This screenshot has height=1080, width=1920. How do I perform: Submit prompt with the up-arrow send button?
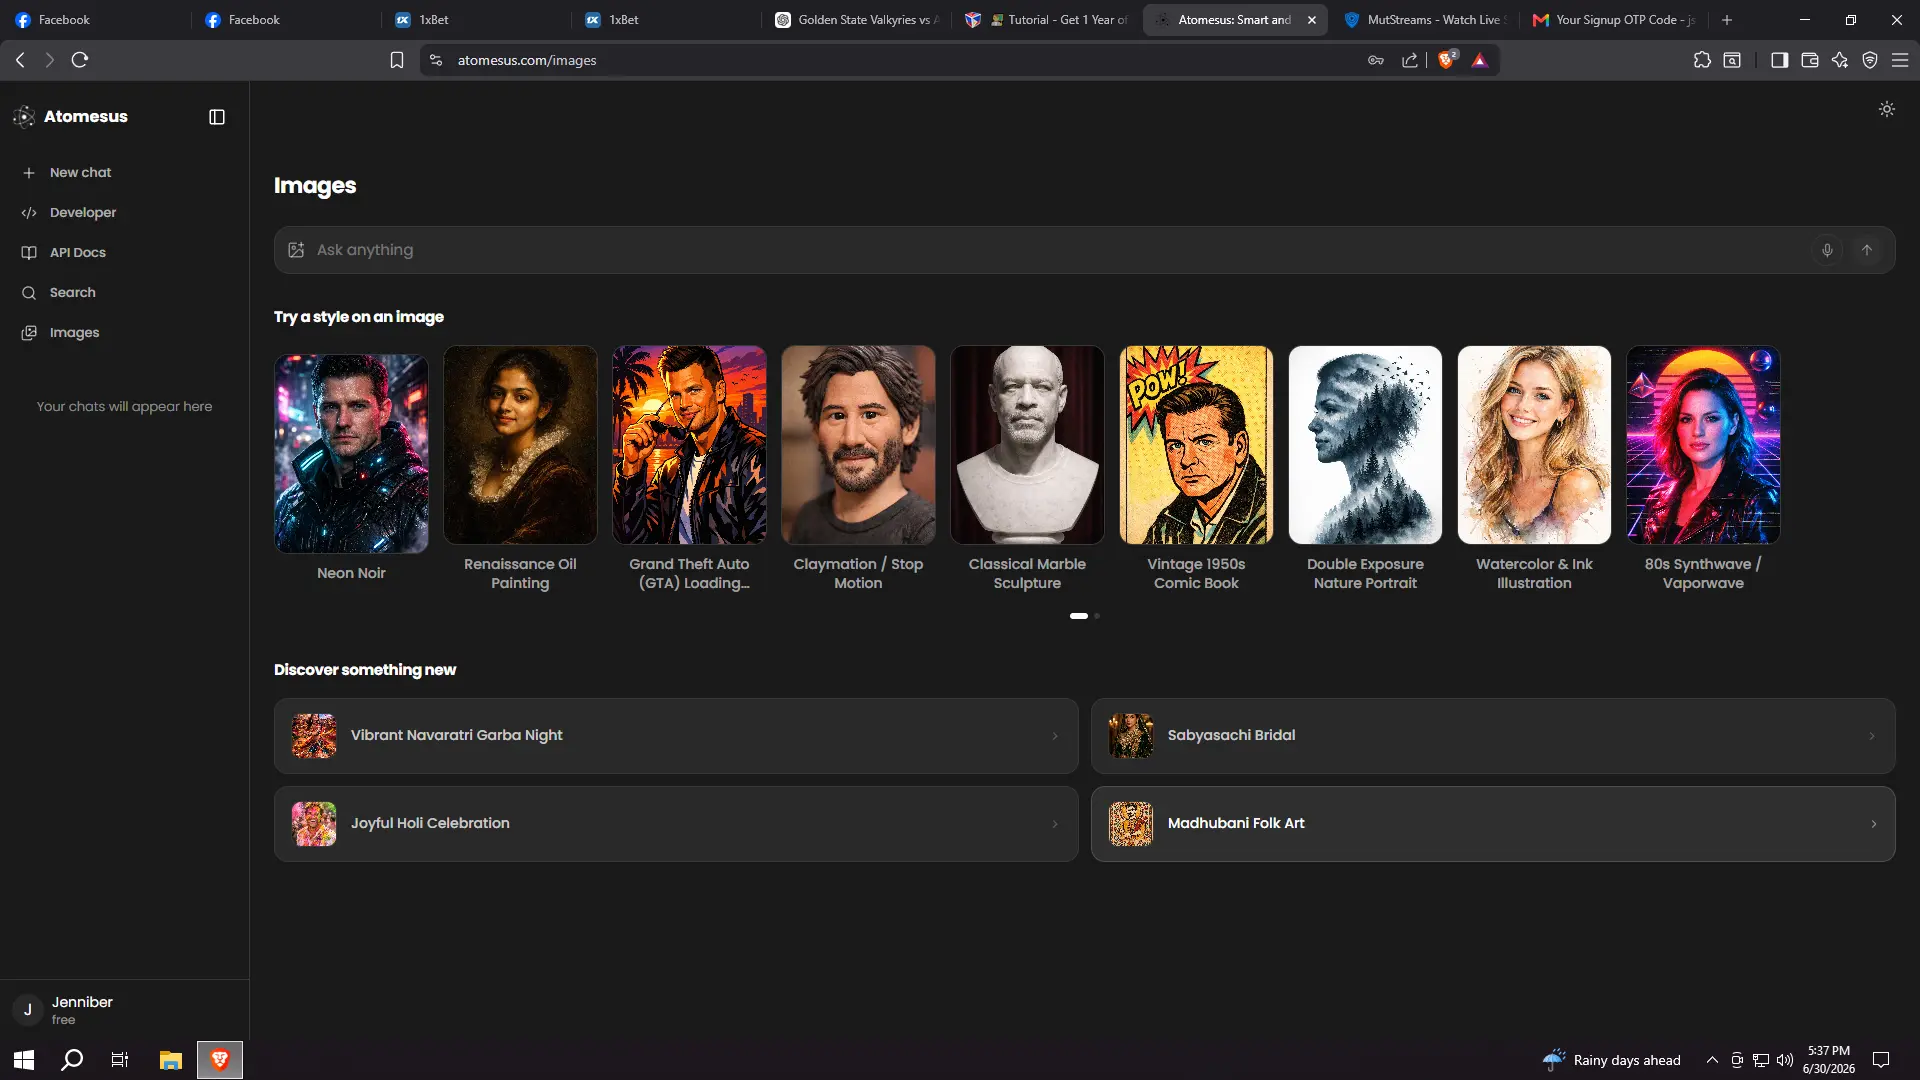(x=1867, y=250)
